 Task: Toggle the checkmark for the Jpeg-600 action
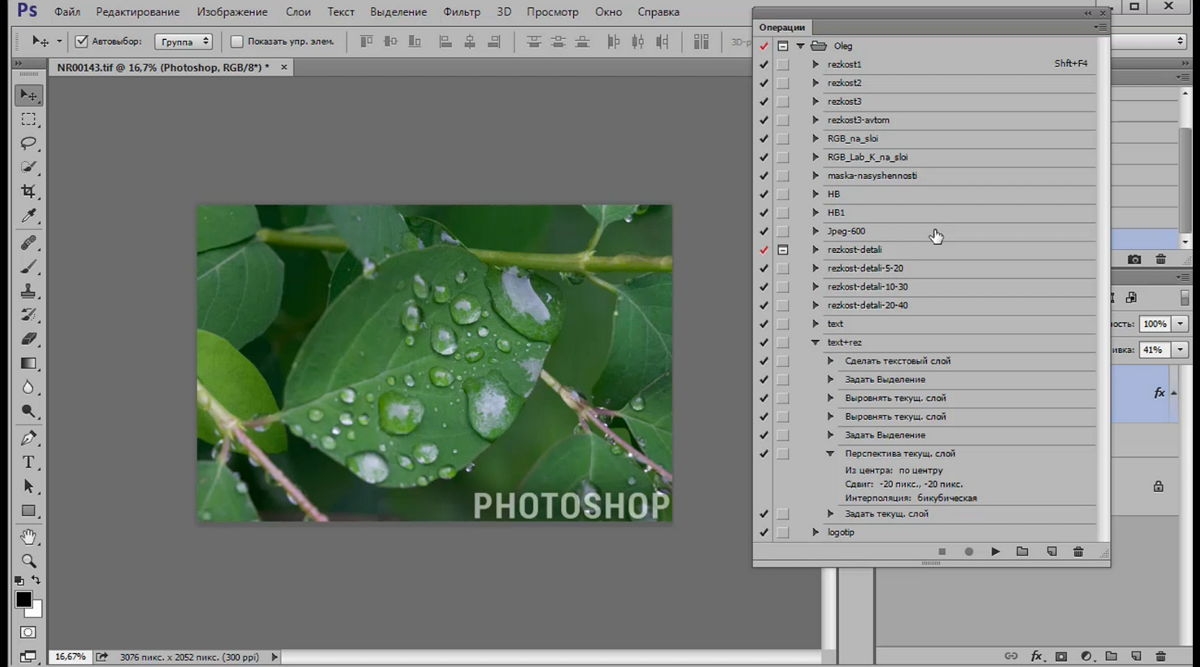(x=764, y=231)
